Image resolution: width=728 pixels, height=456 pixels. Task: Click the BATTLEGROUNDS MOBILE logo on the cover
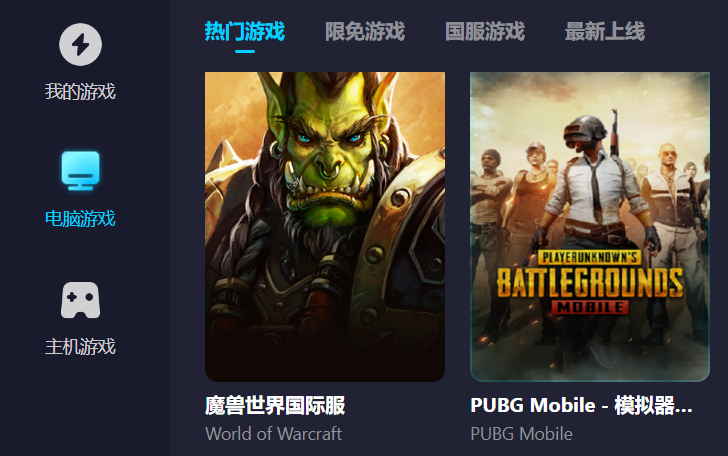pyautogui.click(x=590, y=282)
